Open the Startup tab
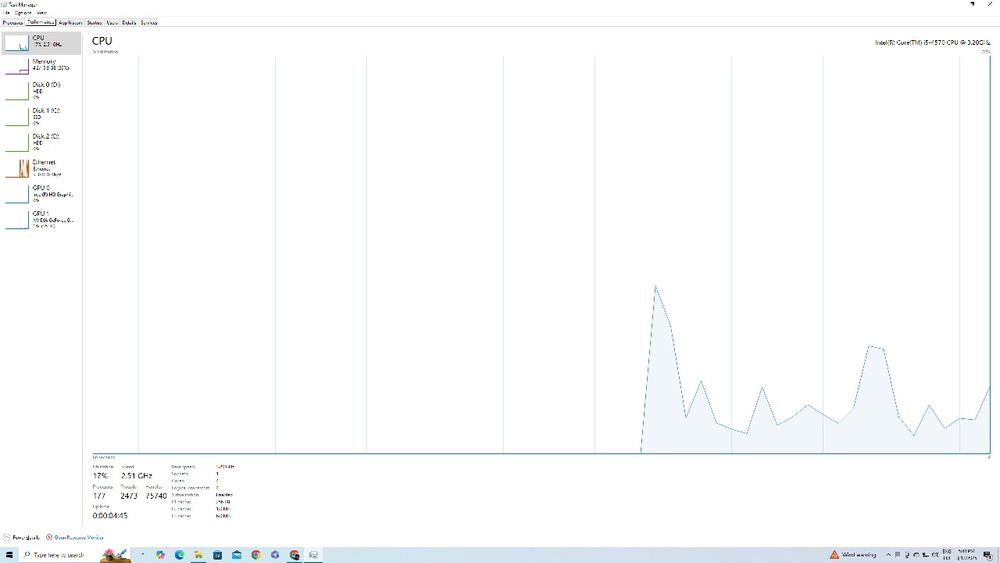This screenshot has width=1000, height=563. [x=94, y=22]
